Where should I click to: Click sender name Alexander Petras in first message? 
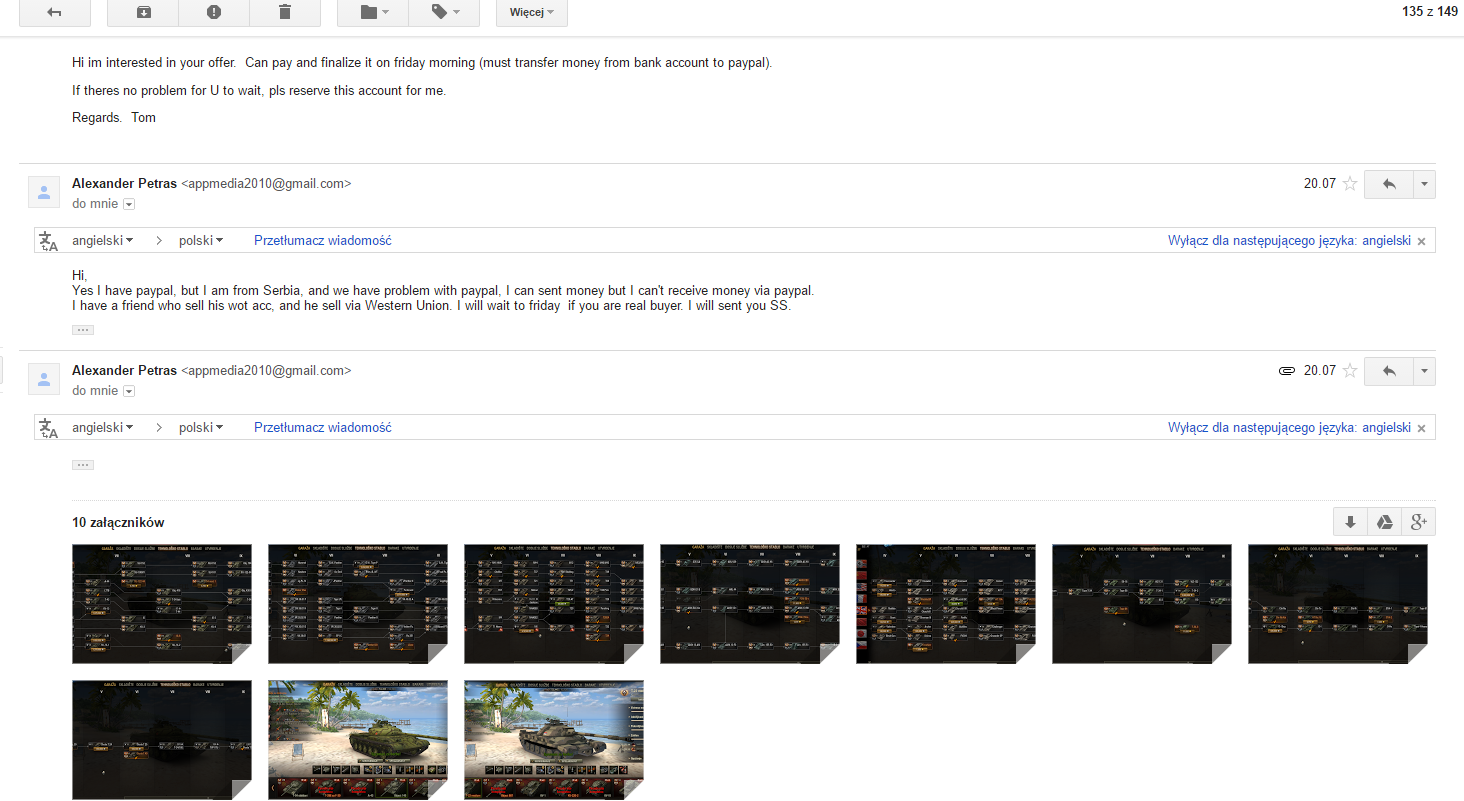point(124,184)
